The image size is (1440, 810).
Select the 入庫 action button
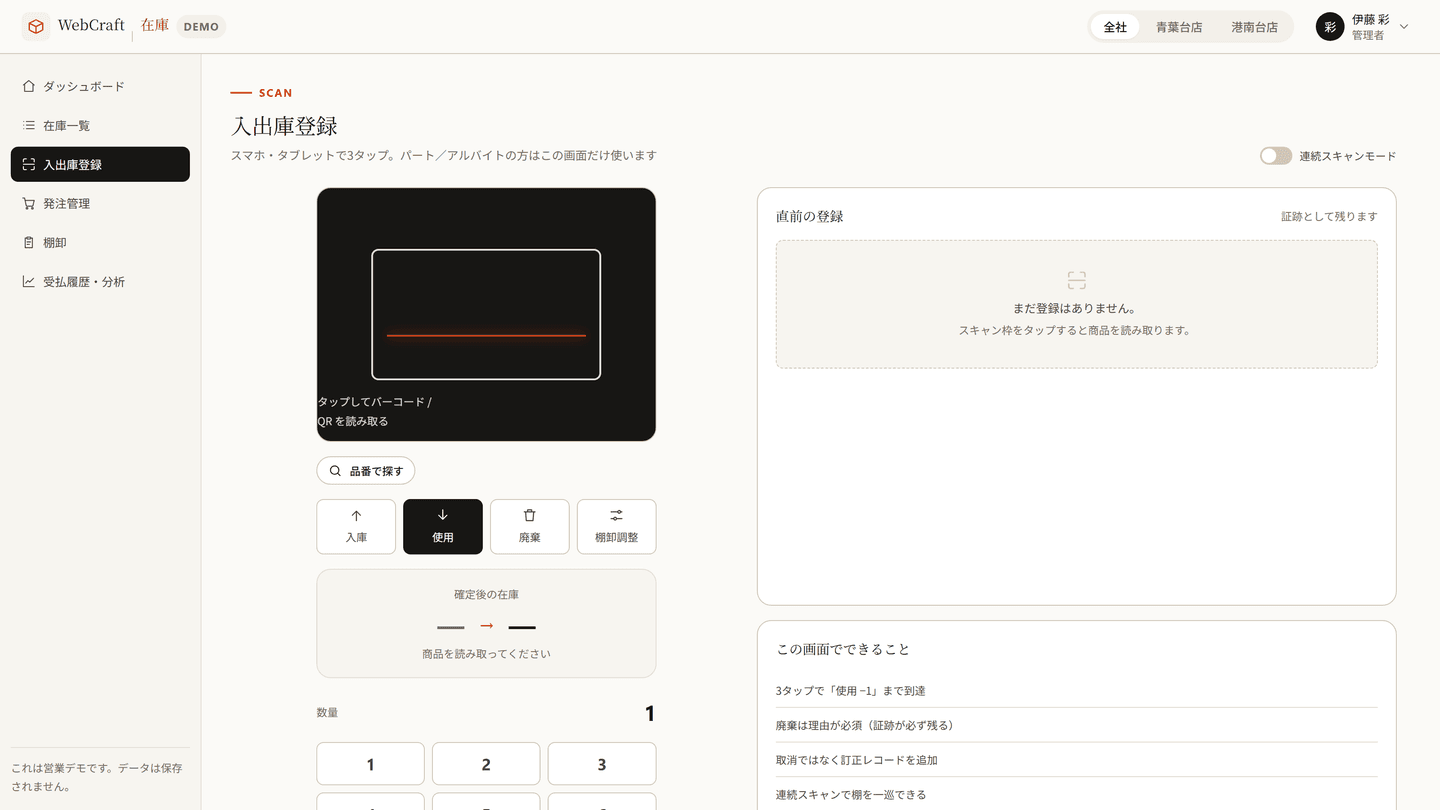tap(356, 526)
